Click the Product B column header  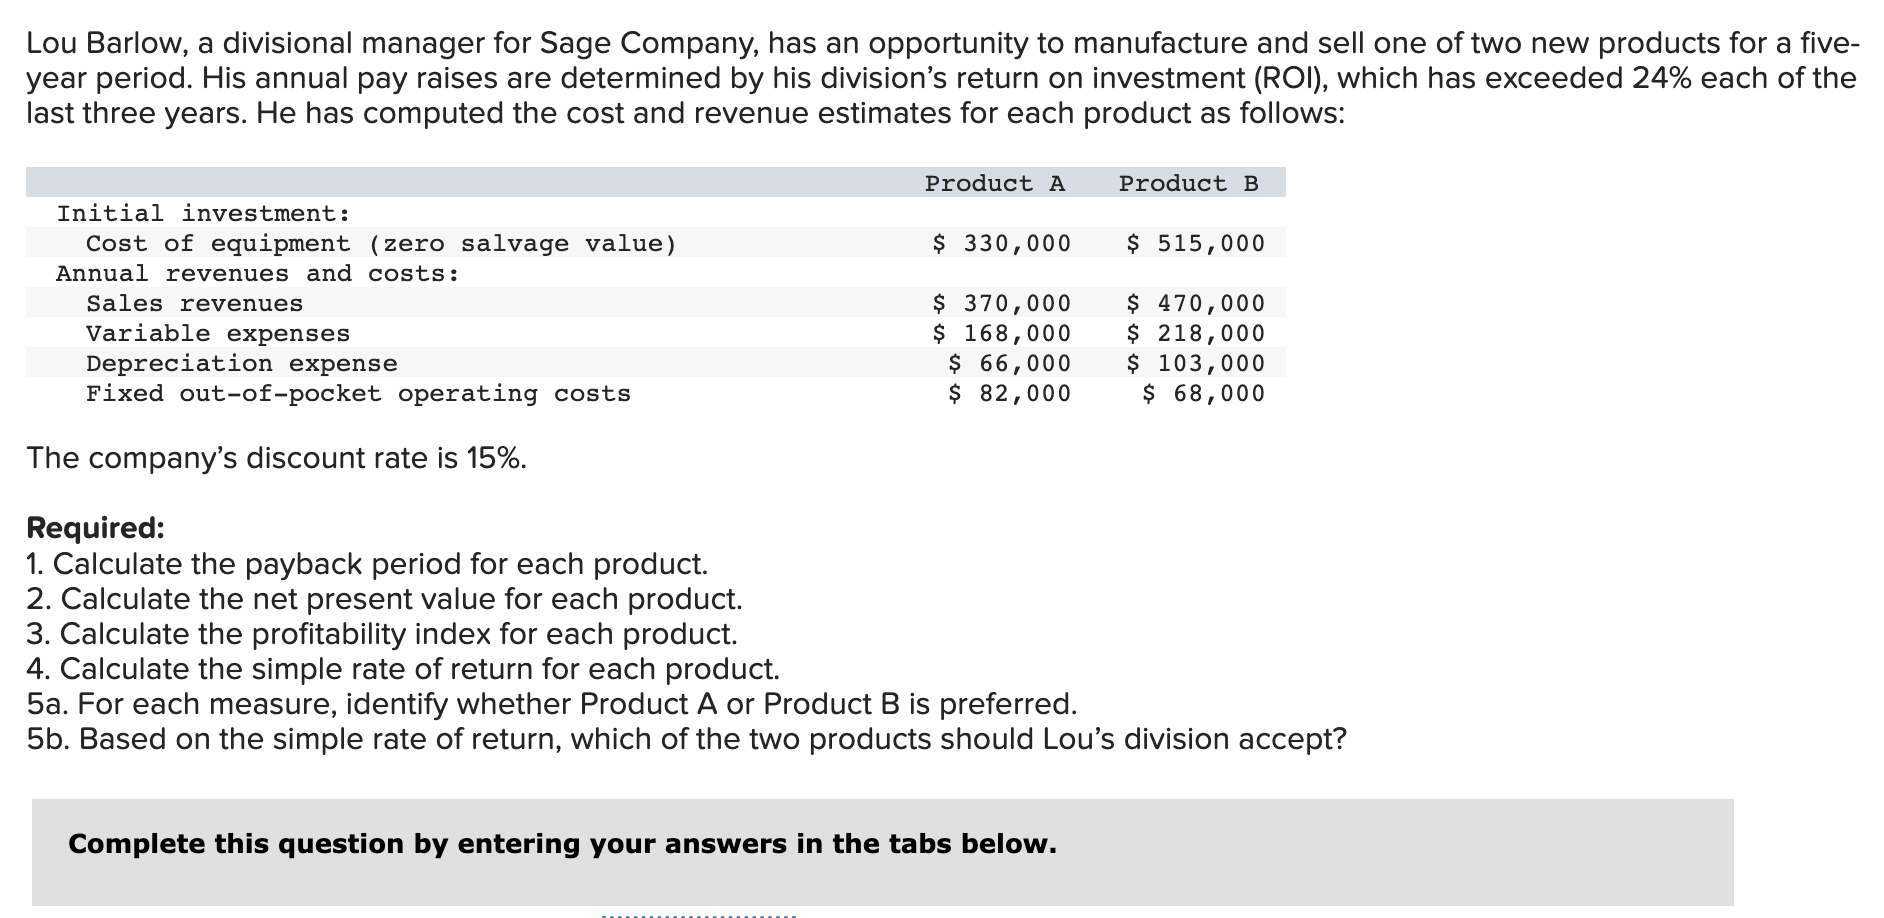pos(1188,183)
